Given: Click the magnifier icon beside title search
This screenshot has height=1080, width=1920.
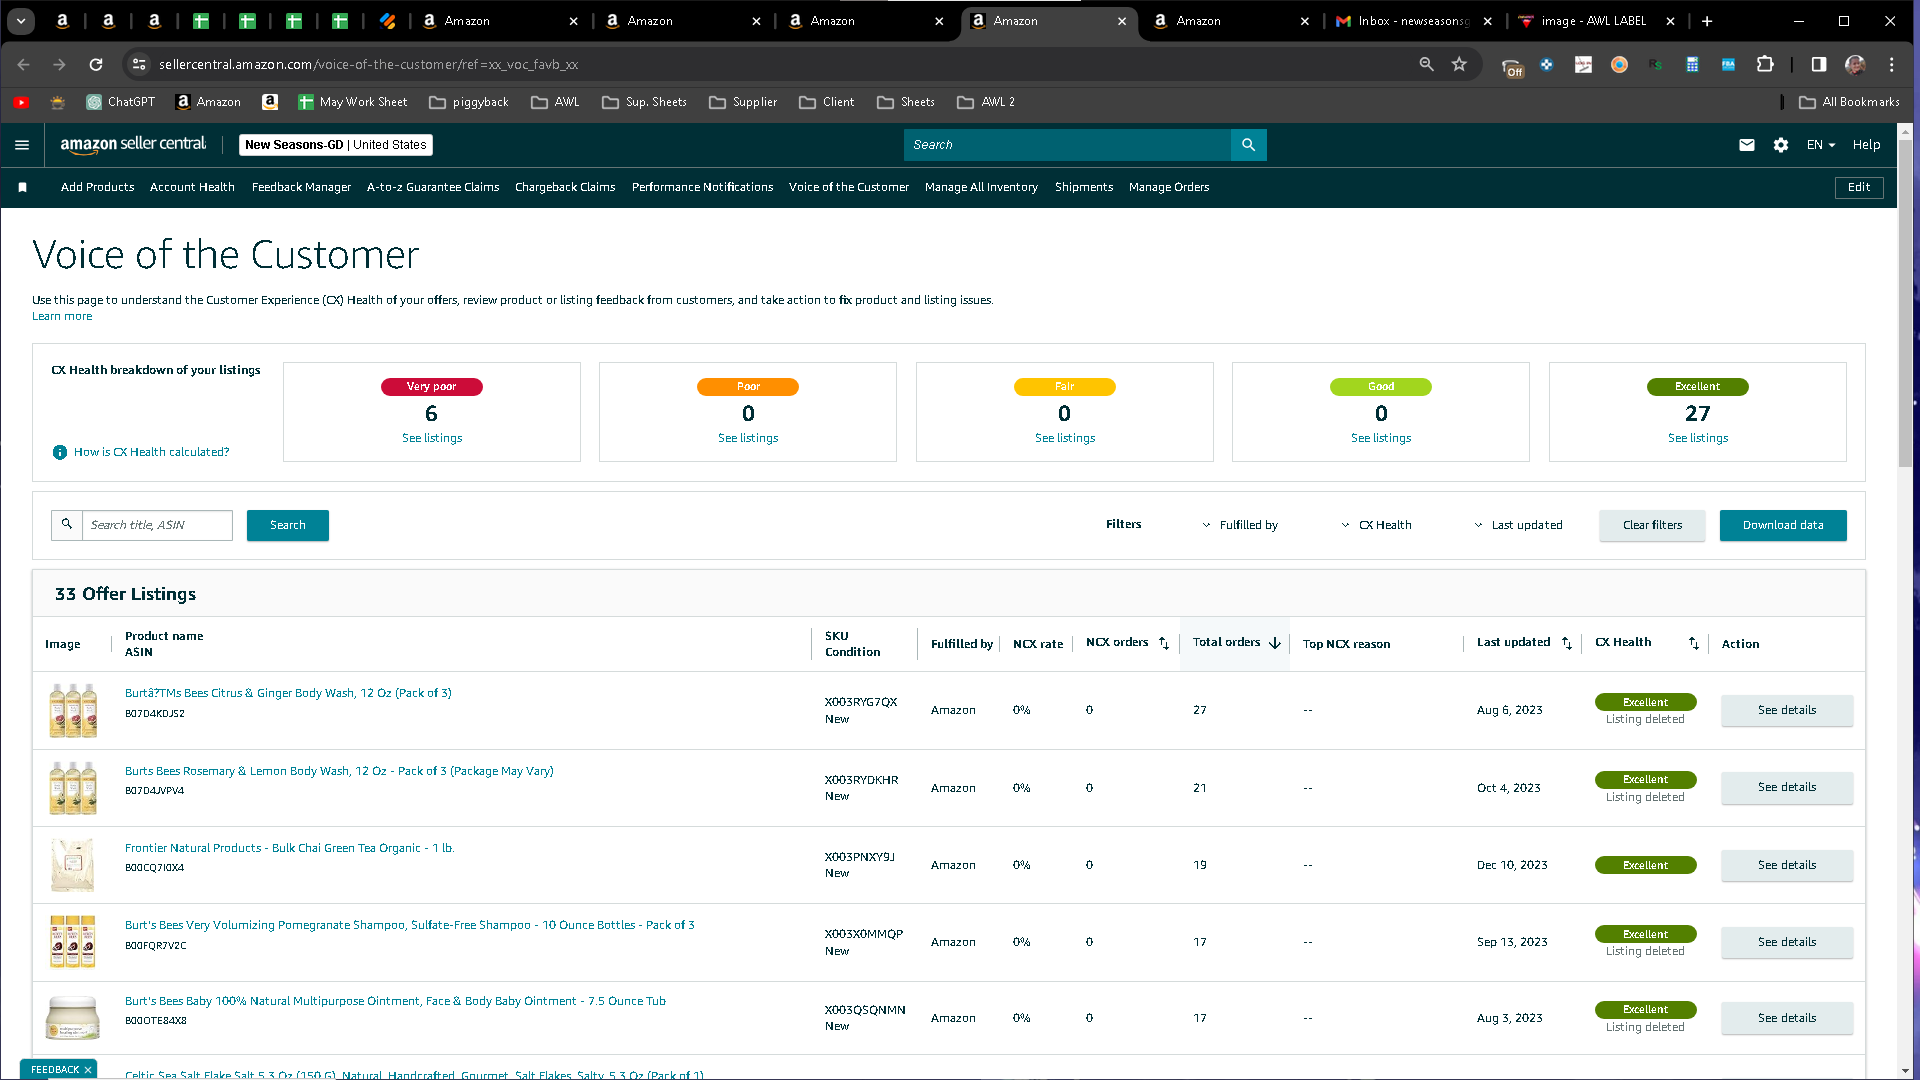Looking at the screenshot, I should tap(67, 525).
